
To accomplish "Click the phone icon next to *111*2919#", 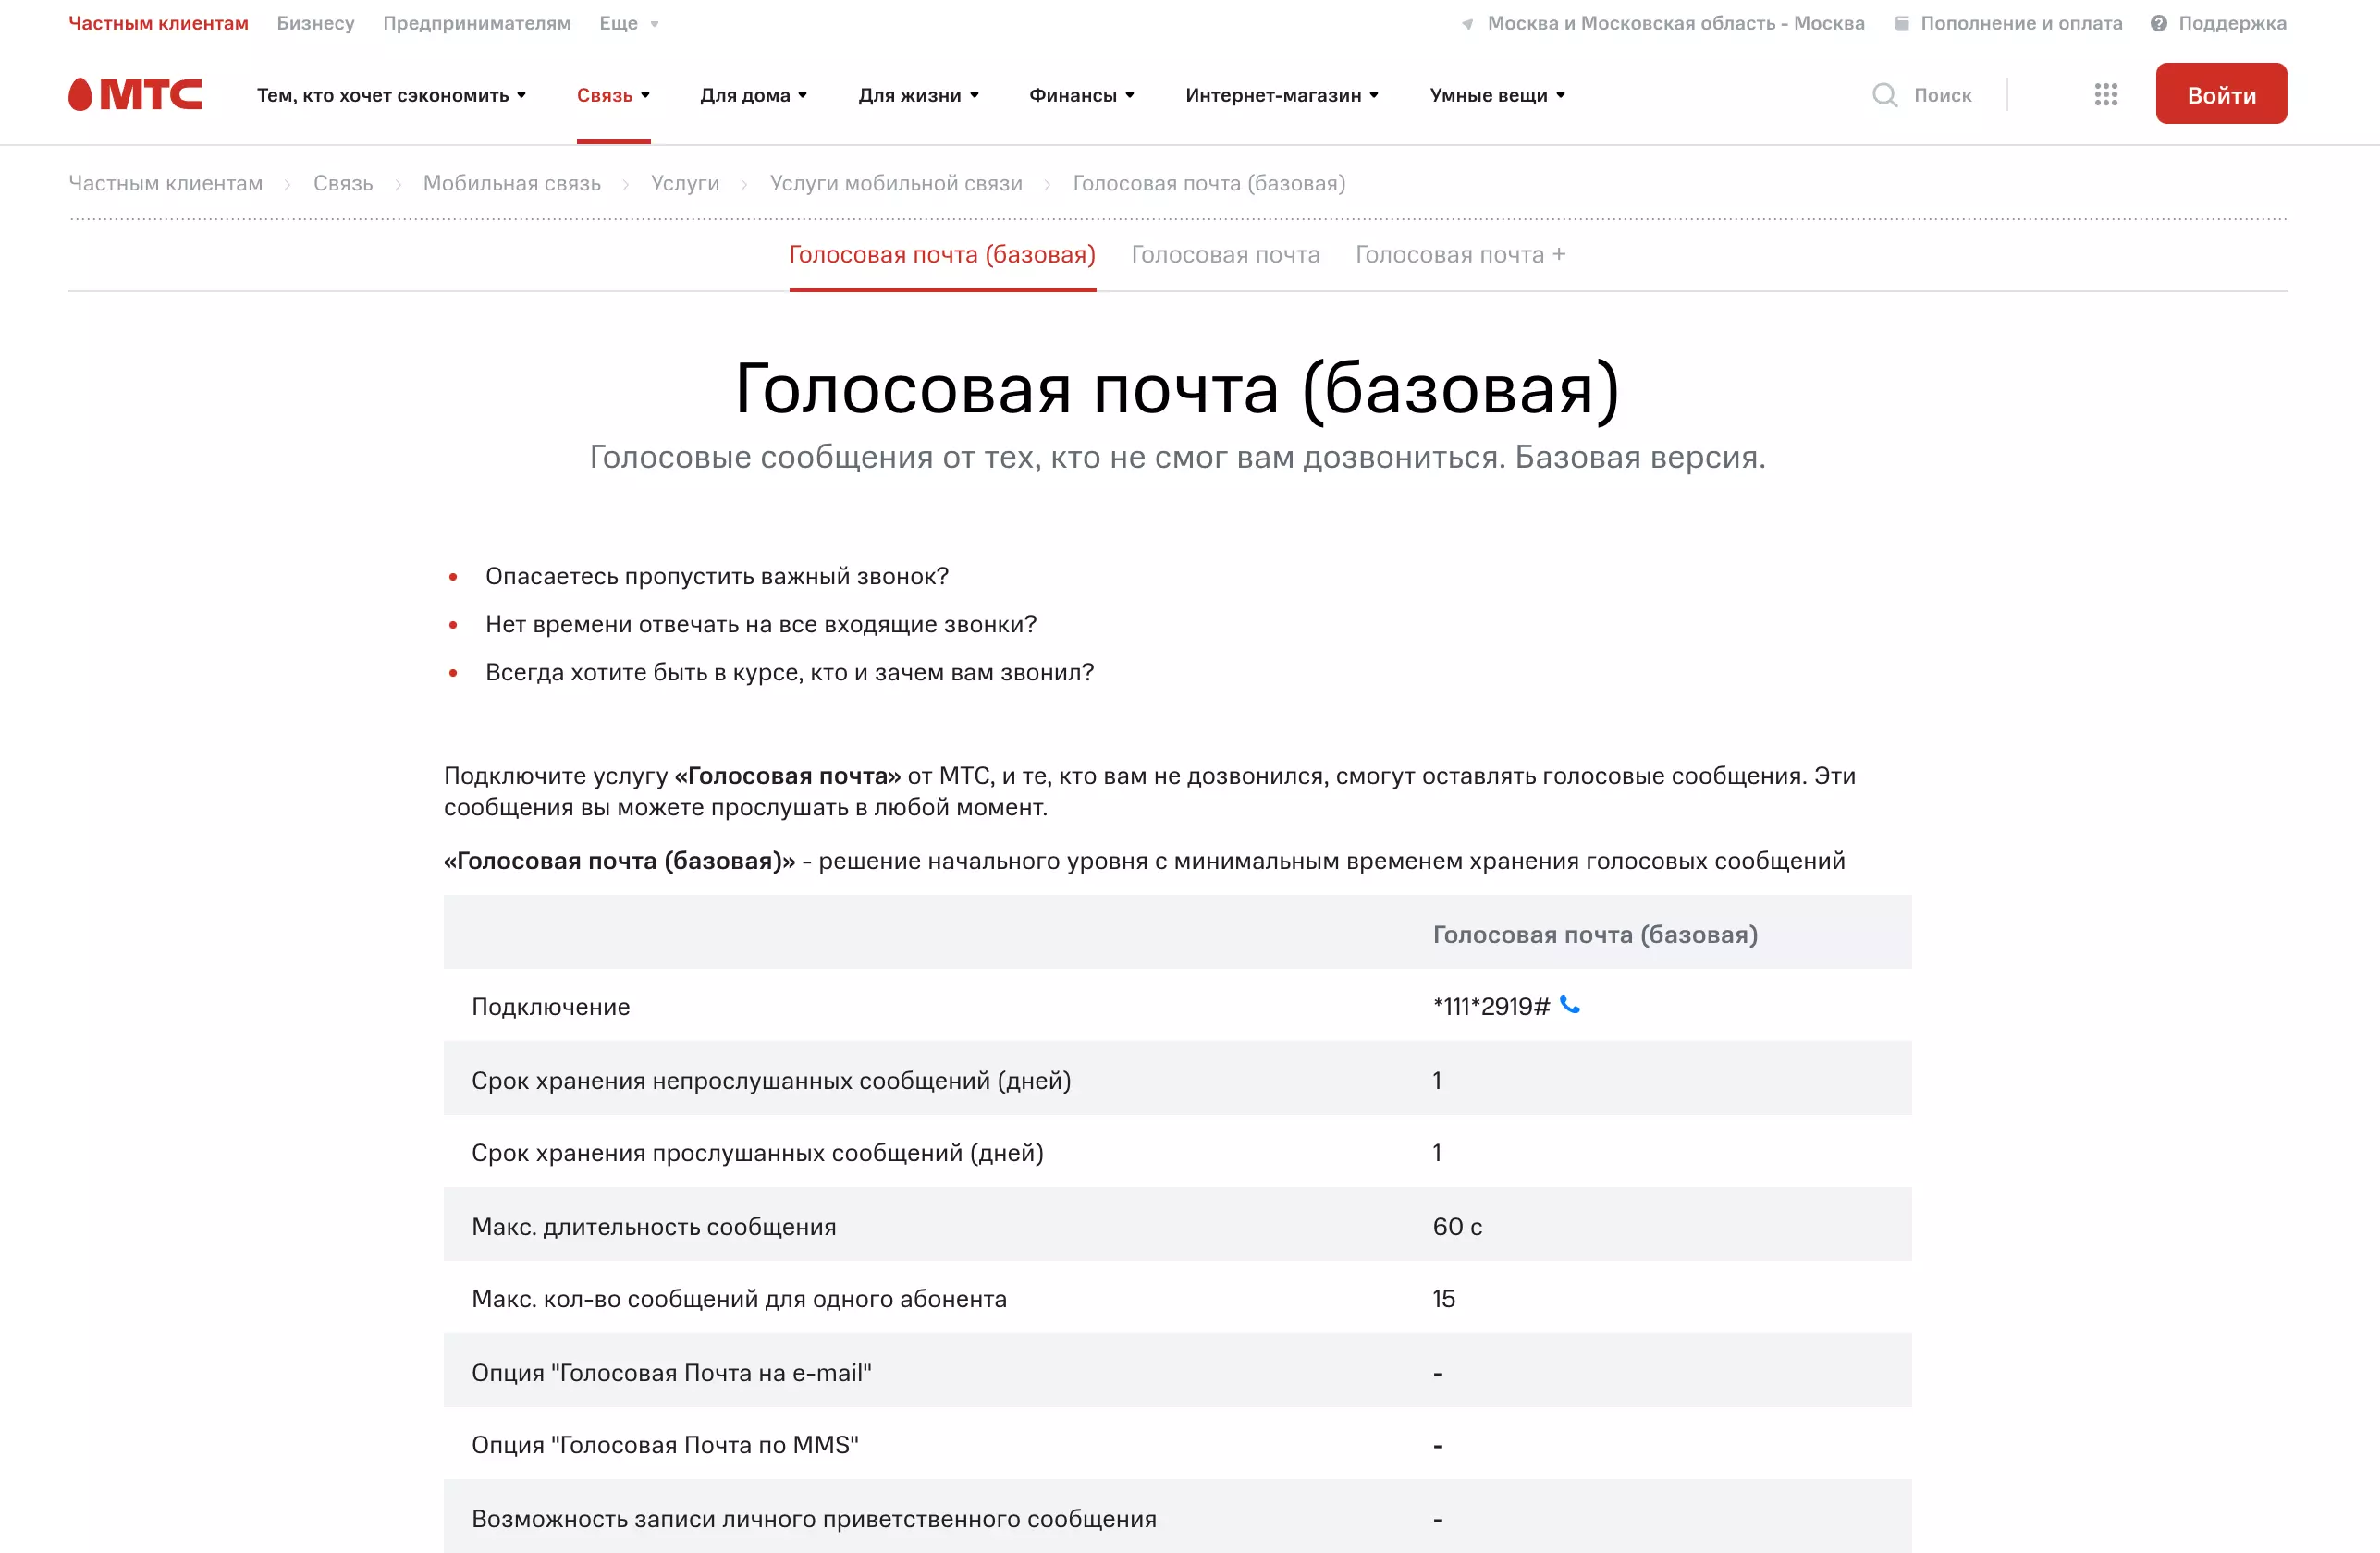I will click(1570, 1005).
